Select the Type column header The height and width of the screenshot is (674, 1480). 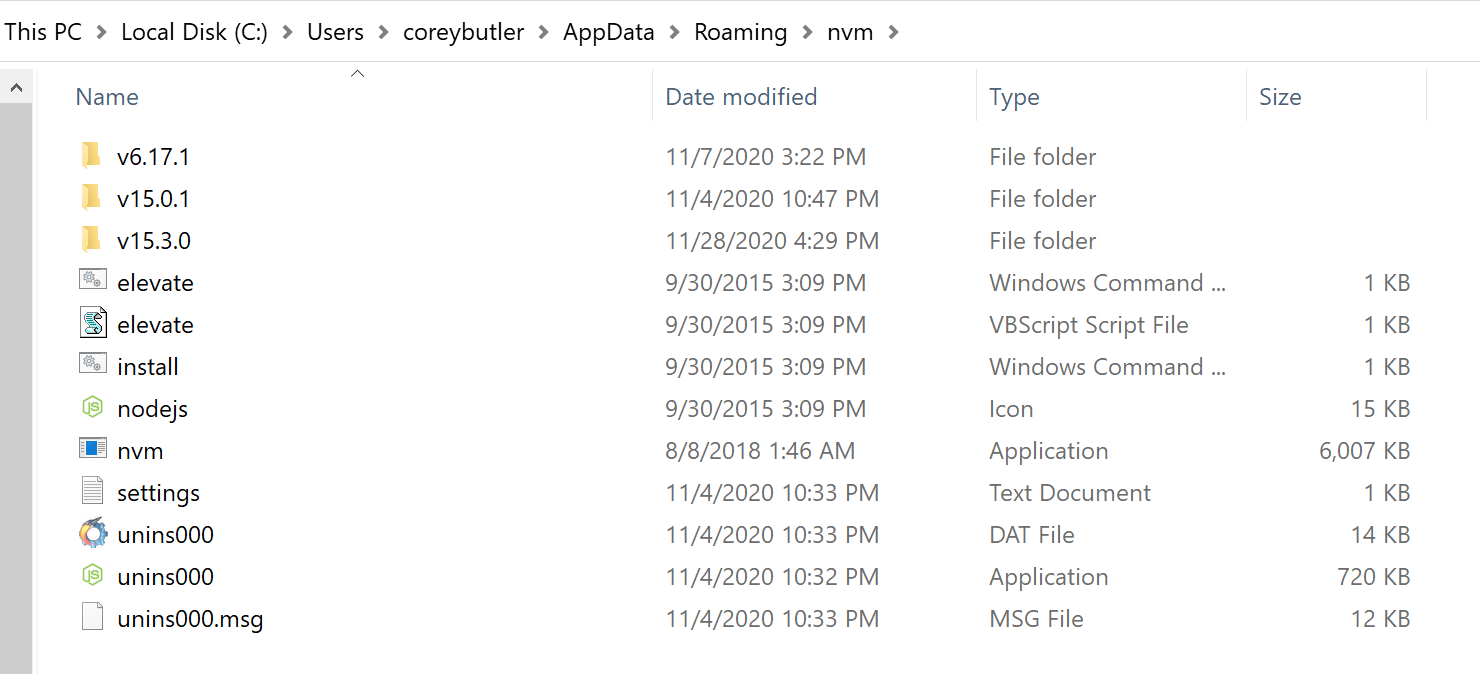coord(1014,96)
